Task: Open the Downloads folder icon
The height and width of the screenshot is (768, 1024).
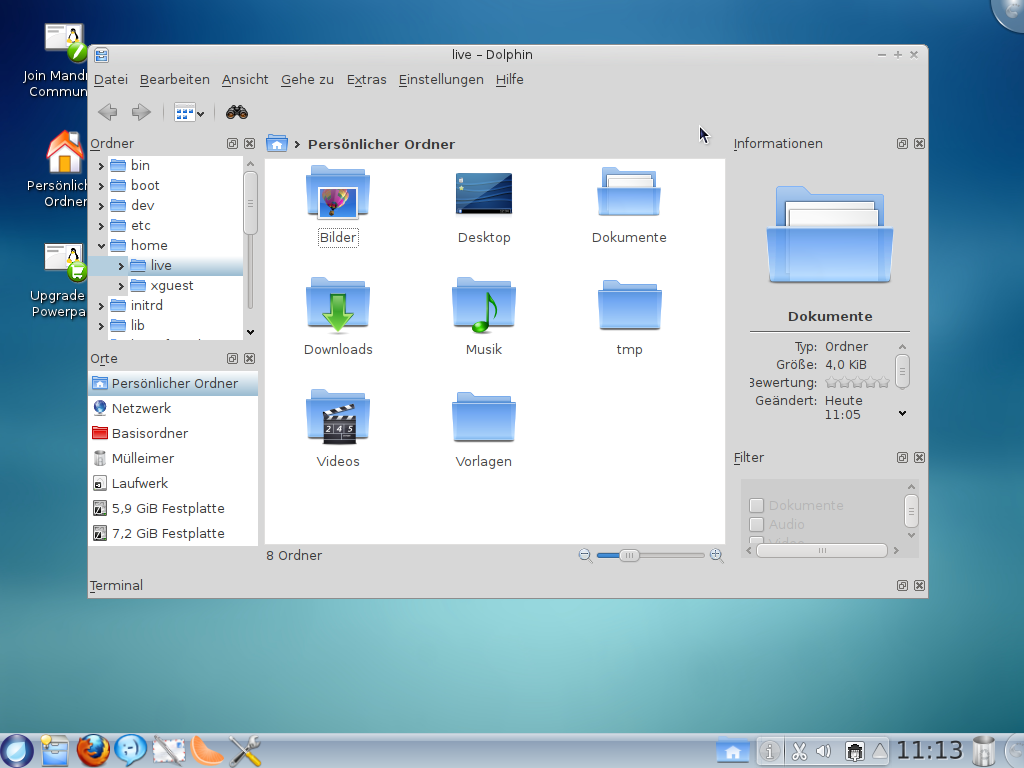Action: [337, 306]
